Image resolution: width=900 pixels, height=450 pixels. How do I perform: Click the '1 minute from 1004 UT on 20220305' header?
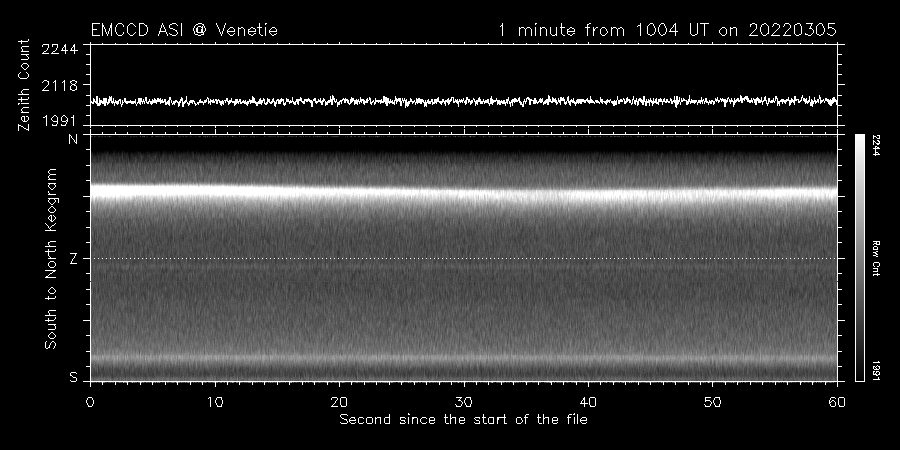point(667,30)
